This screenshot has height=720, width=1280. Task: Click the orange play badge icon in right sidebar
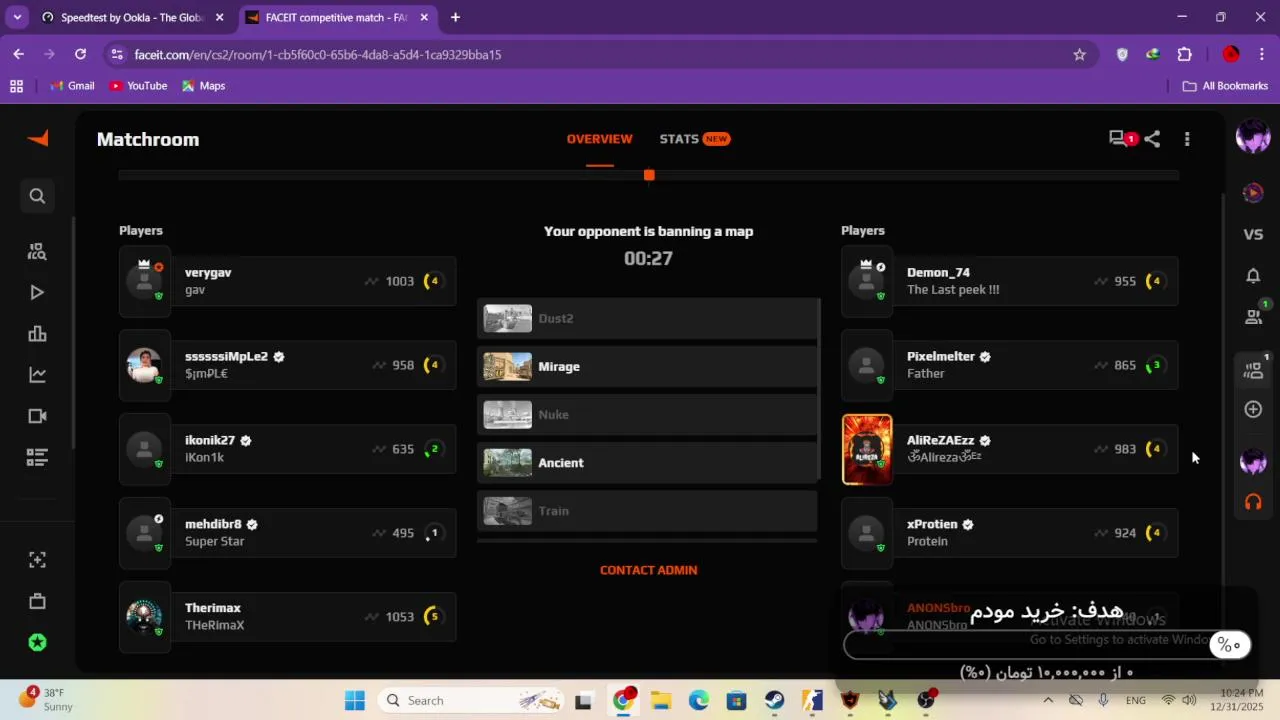coord(1253,192)
